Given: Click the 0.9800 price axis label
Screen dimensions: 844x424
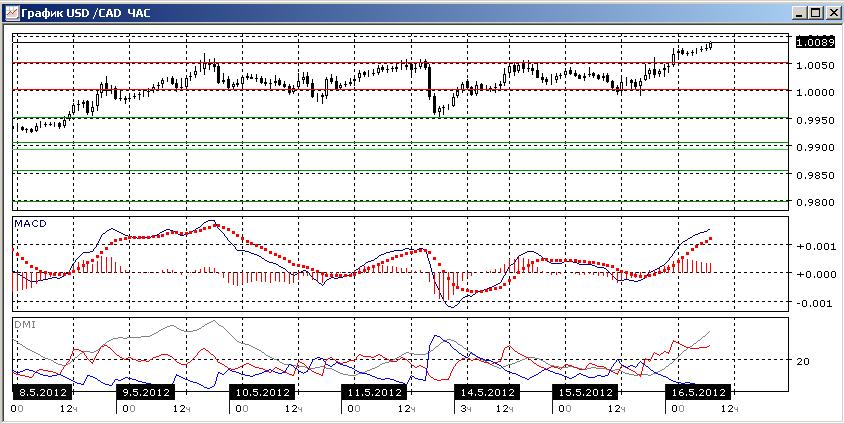Looking at the screenshot, I should [814, 202].
